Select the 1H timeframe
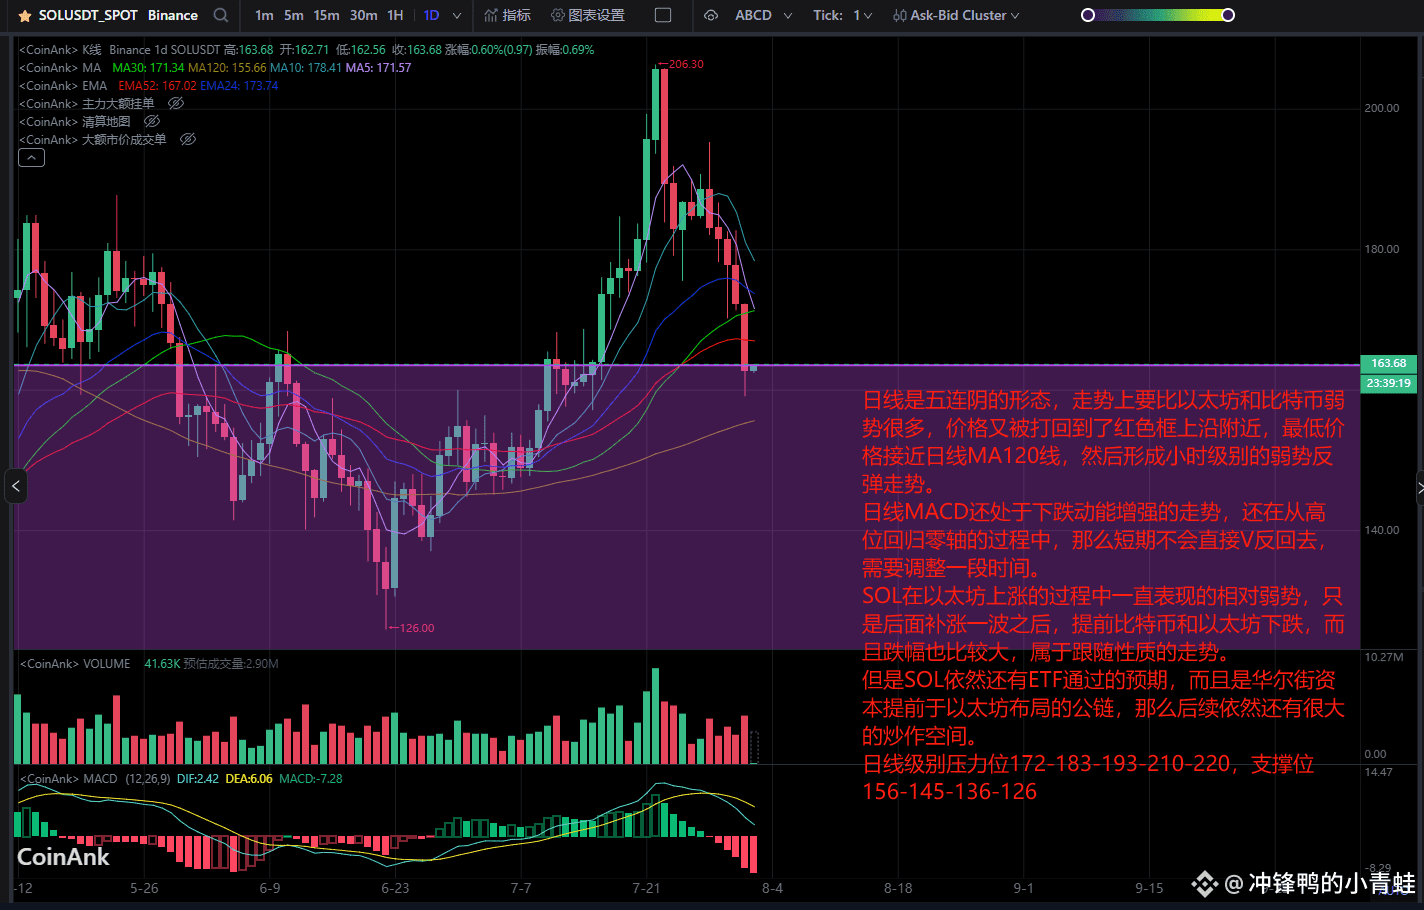This screenshot has height=910, width=1424. point(395,15)
